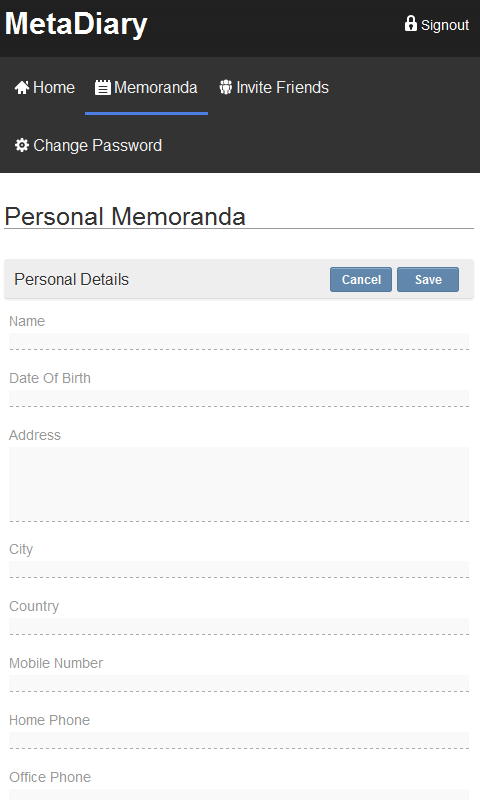
Task: Click the Memoranda notepad icon
Action: 103,88
